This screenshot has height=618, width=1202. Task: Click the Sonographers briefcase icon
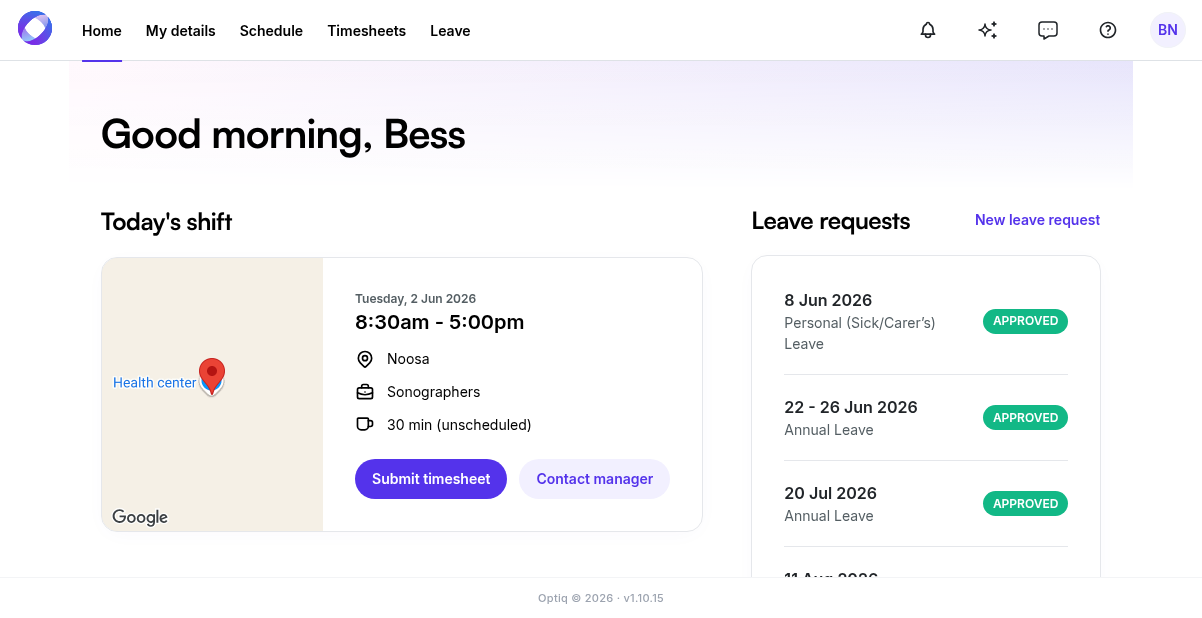pos(365,392)
